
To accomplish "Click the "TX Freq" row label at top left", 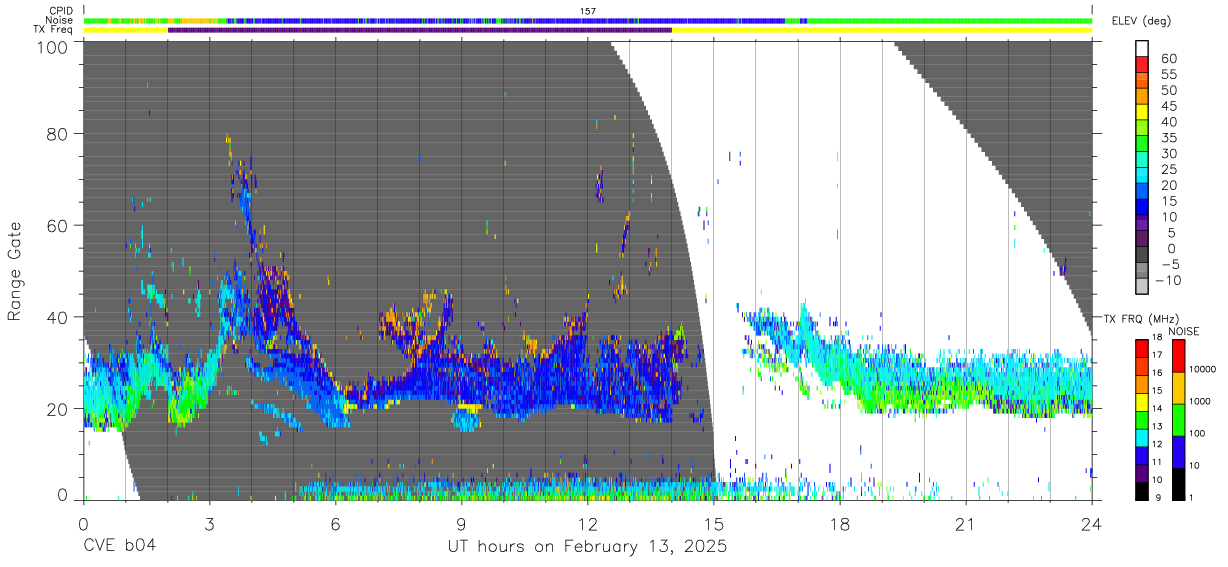I will pos(54,30).
